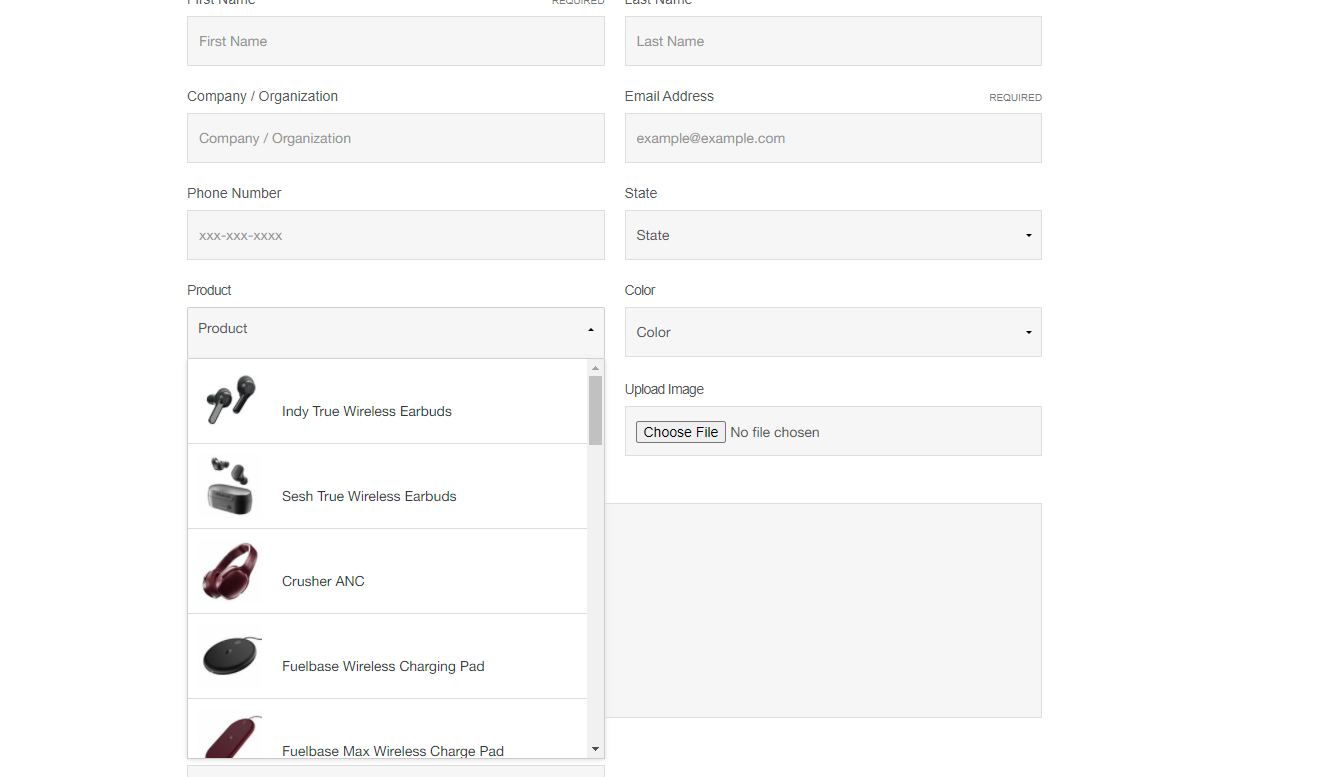Open the State dropdown
This screenshot has width=1317, height=777.
(x=833, y=235)
